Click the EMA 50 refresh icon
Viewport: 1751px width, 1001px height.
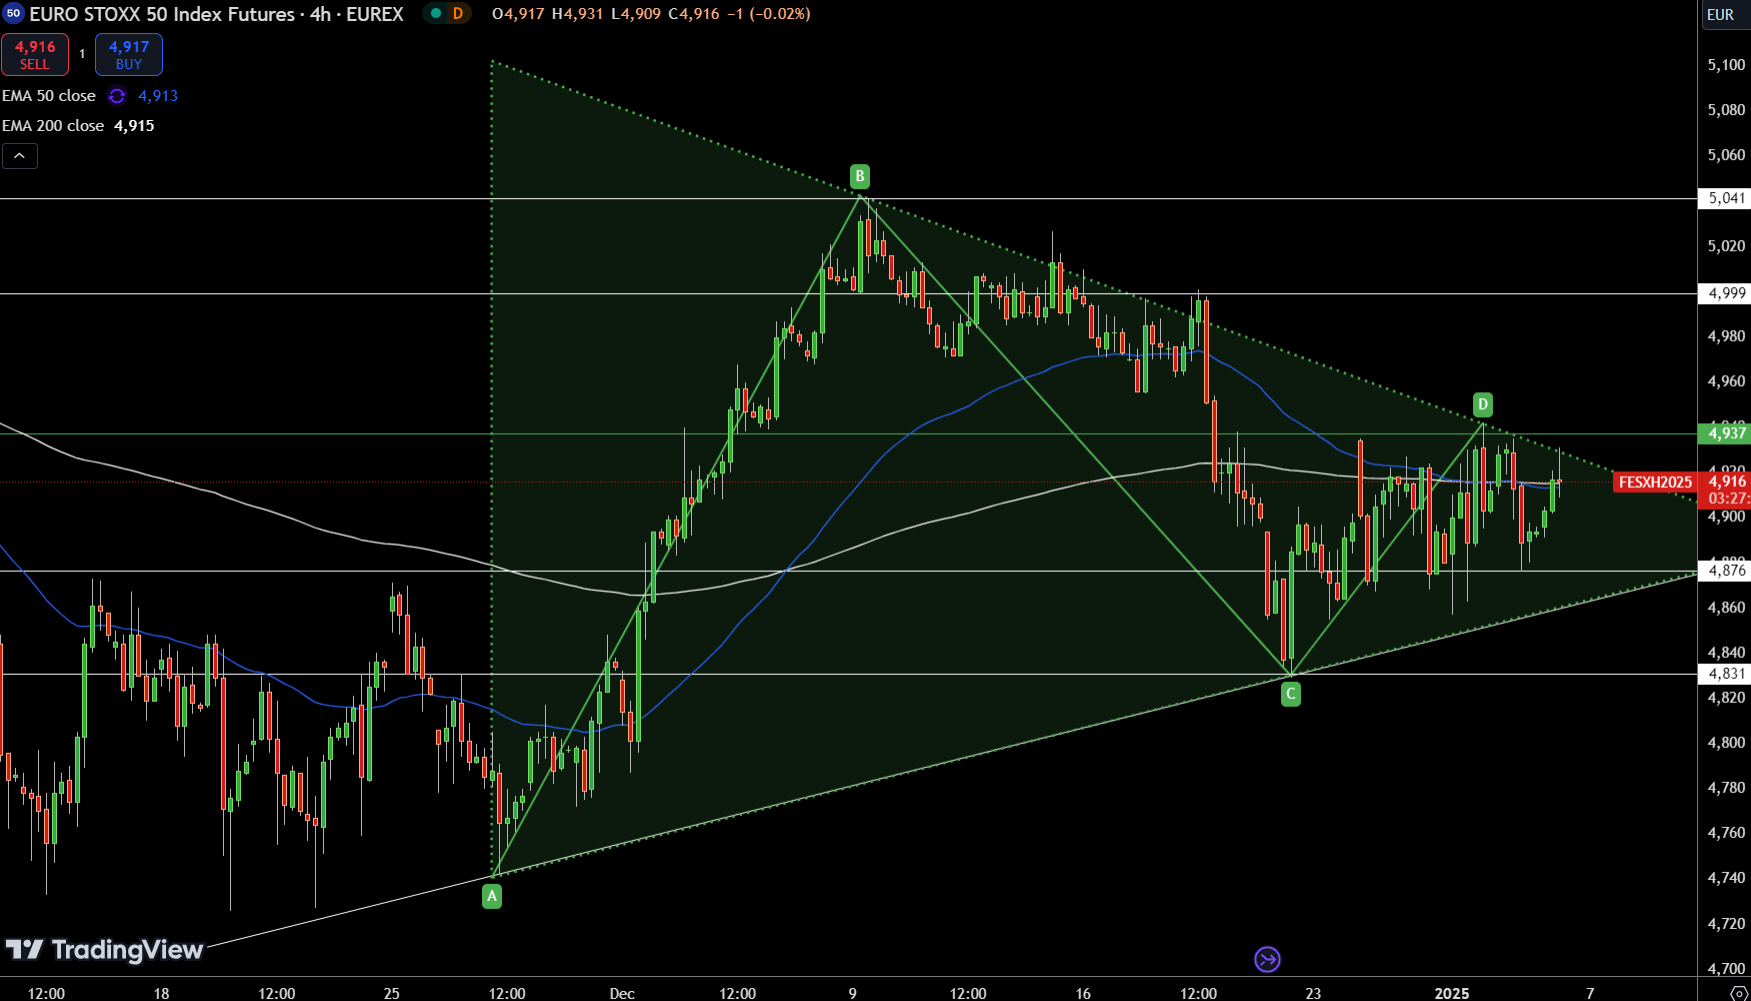click(x=117, y=96)
